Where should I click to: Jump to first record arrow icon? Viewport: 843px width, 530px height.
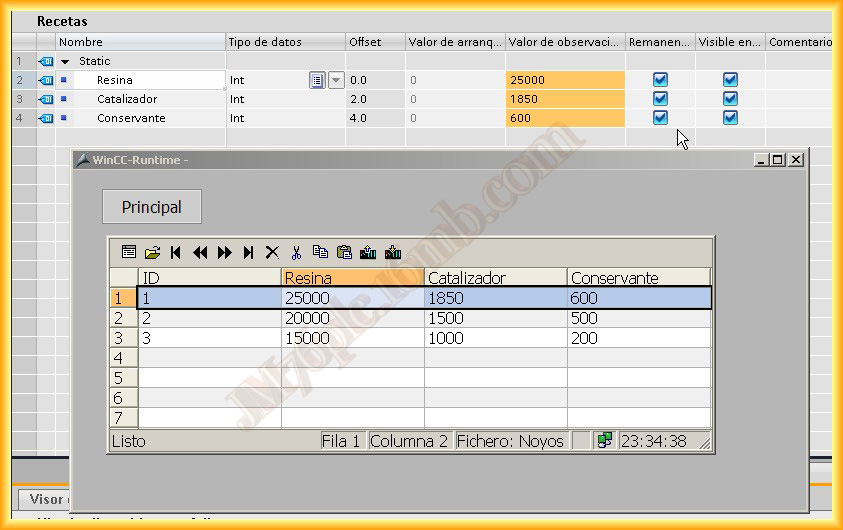point(176,252)
